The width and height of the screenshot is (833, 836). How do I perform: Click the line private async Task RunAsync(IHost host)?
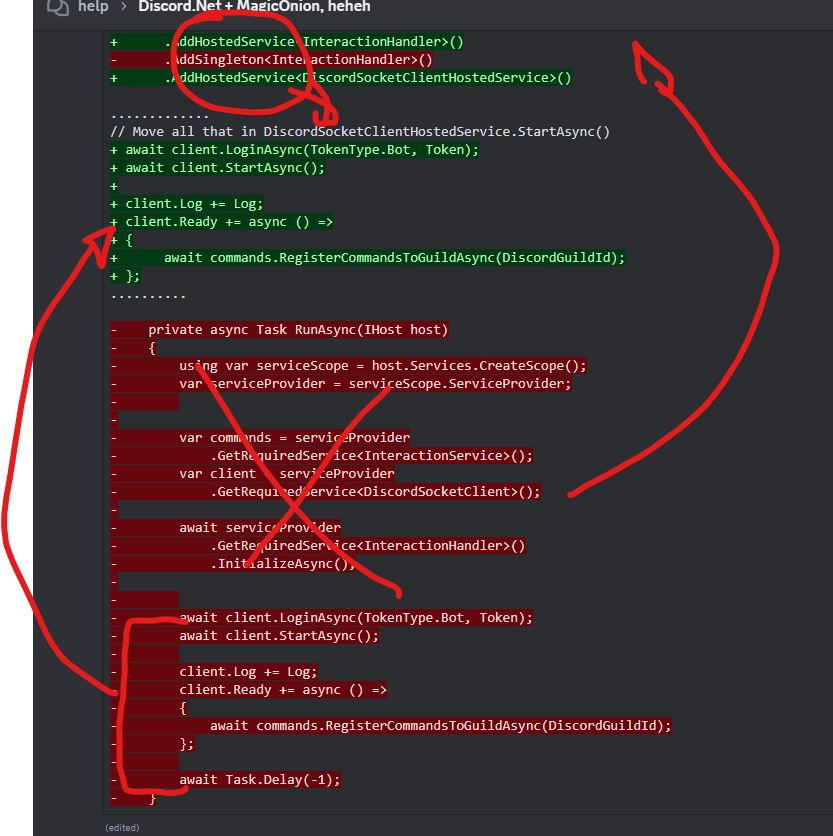tap(279, 330)
